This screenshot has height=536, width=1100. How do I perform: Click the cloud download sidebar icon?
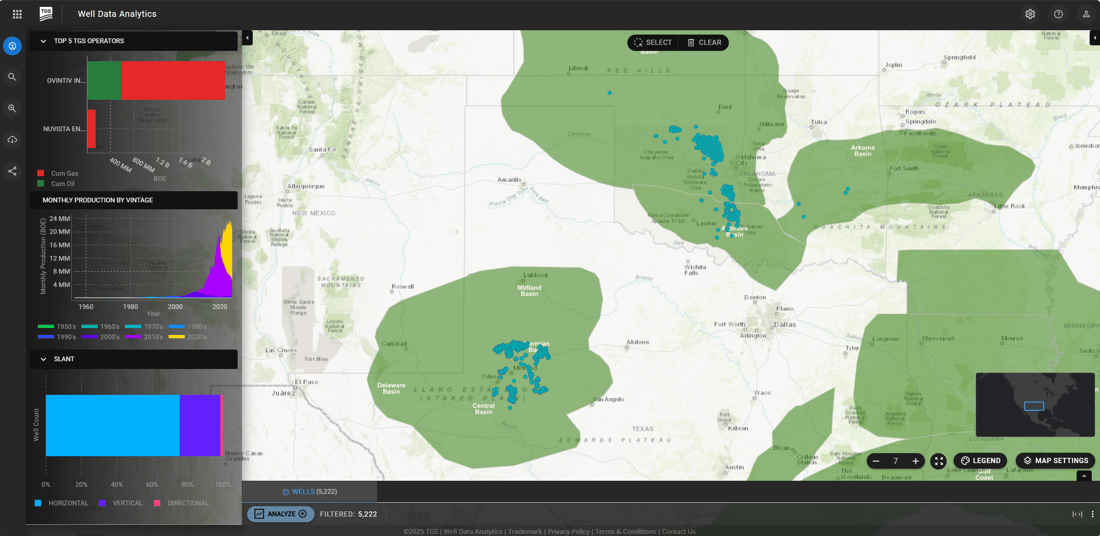(x=12, y=140)
